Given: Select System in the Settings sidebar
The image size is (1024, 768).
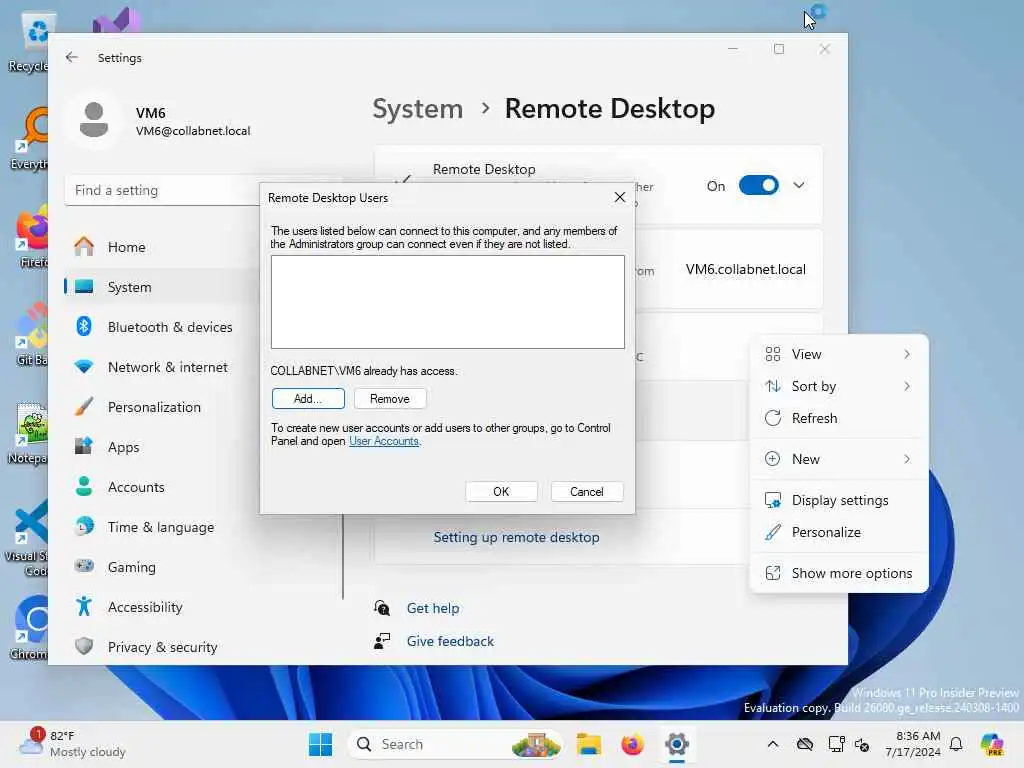Looking at the screenshot, I should point(129,287).
